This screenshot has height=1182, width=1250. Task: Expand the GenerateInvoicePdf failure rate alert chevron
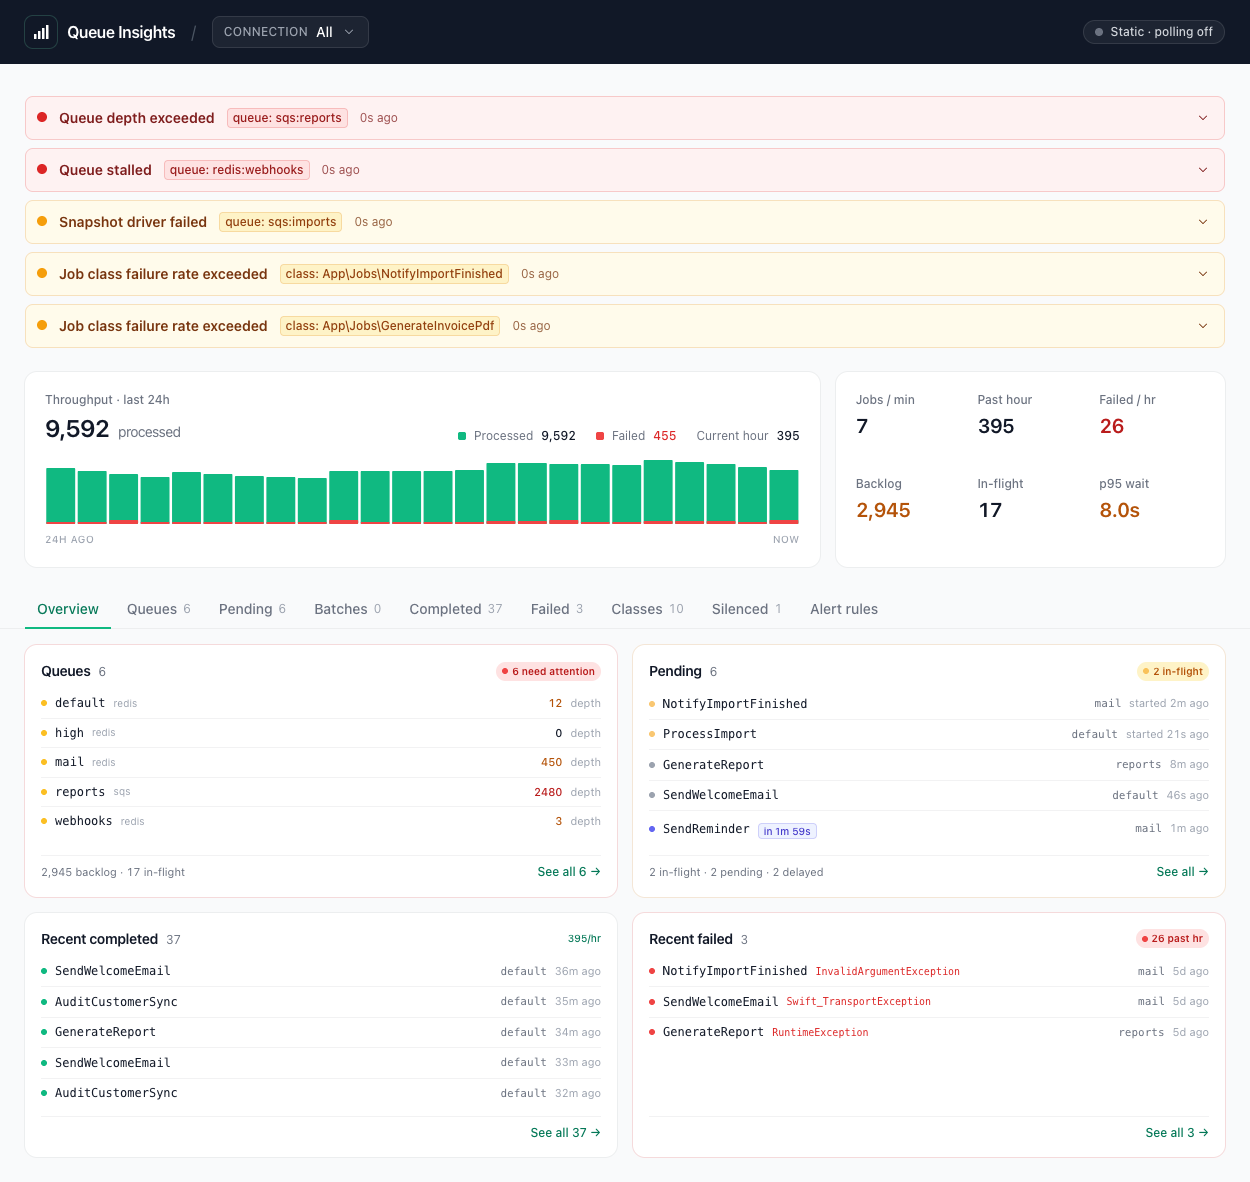point(1203,326)
